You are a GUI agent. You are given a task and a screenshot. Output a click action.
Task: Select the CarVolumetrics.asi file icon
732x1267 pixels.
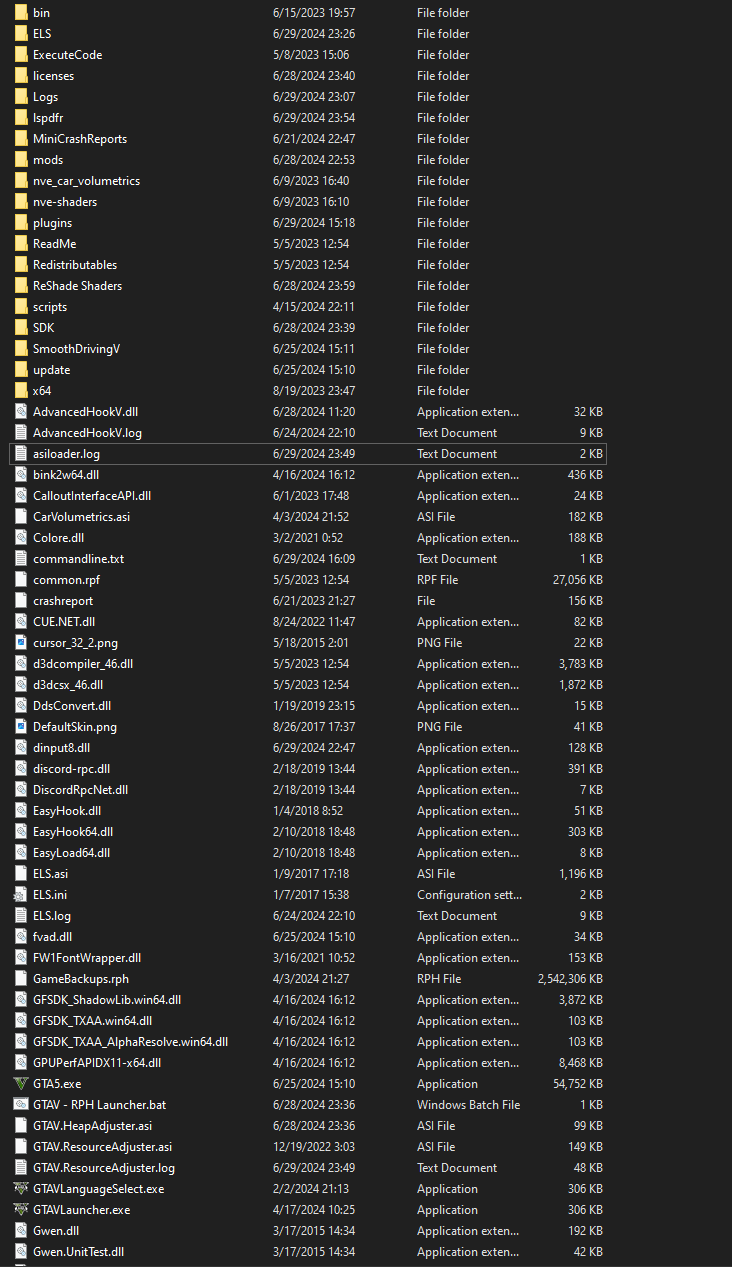tap(21, 517)
